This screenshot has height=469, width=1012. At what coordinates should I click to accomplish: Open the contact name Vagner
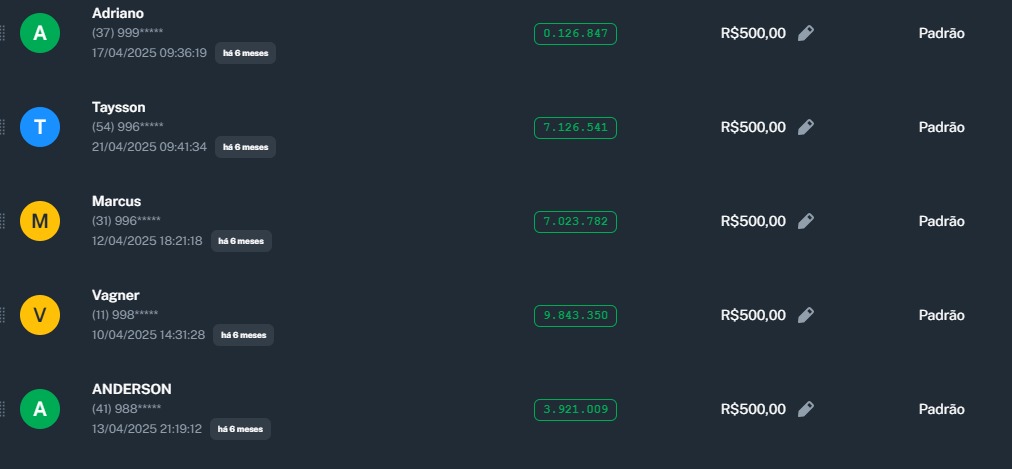pyautogui.click(x=115, y=295)
